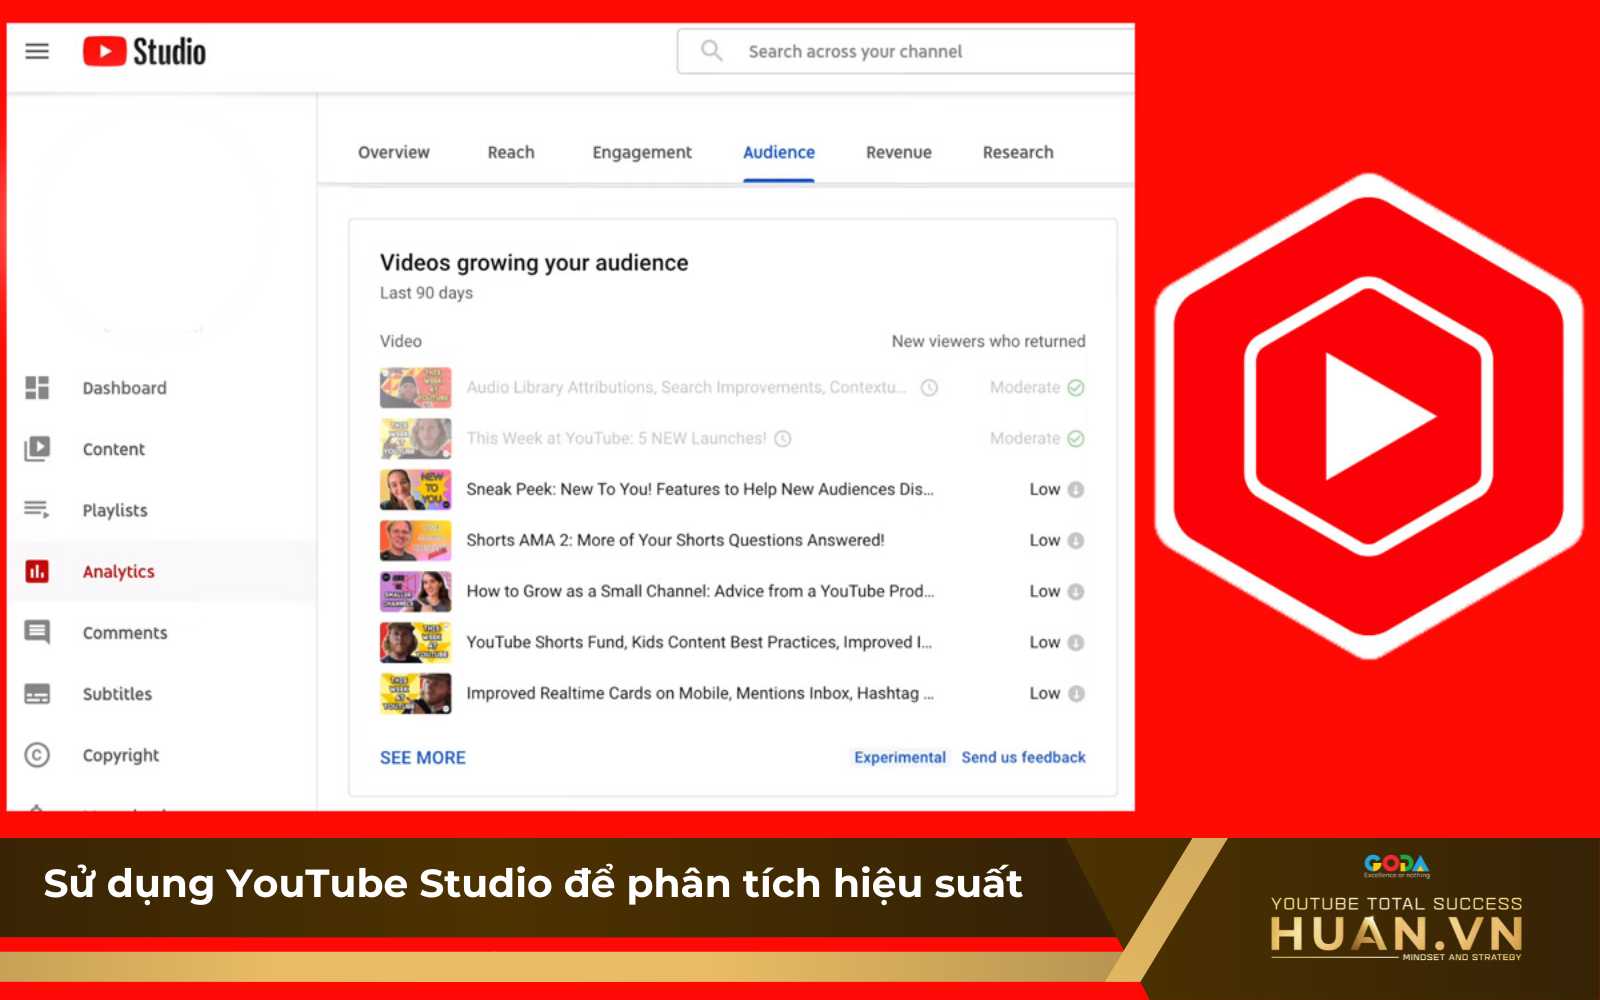Click the Copyright circle icon

37,755
